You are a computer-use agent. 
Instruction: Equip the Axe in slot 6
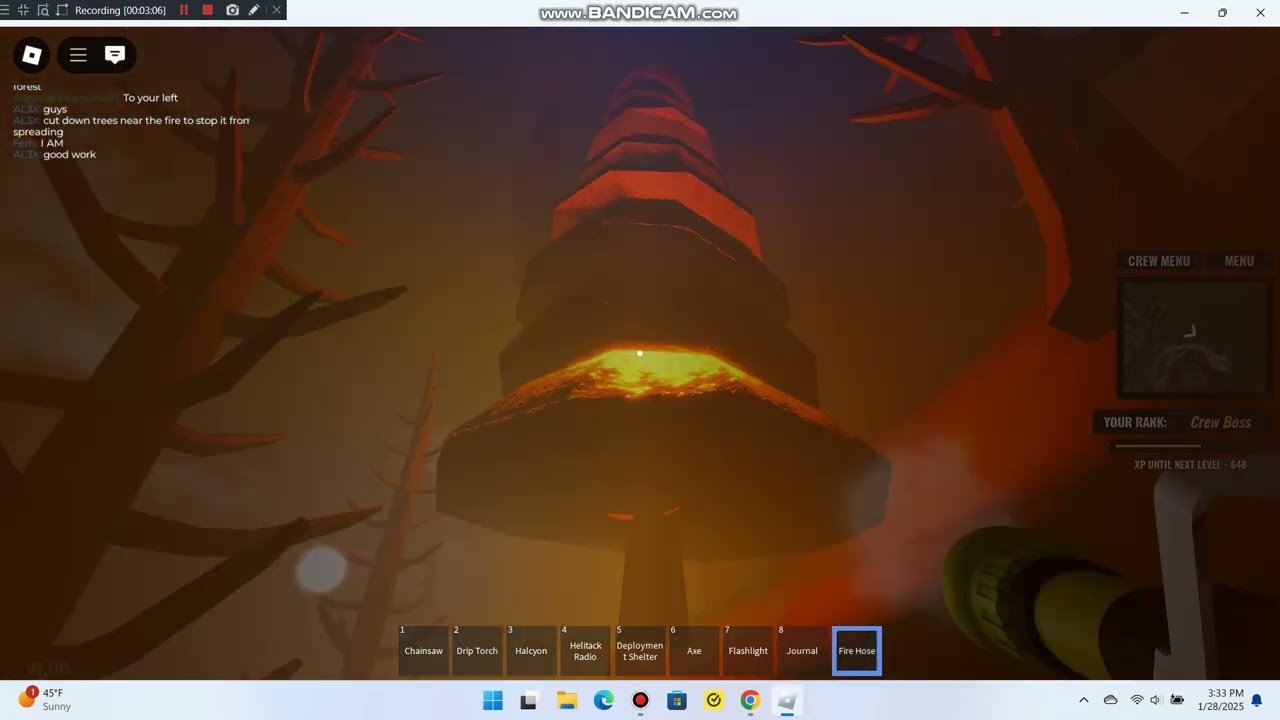point(694,651)
